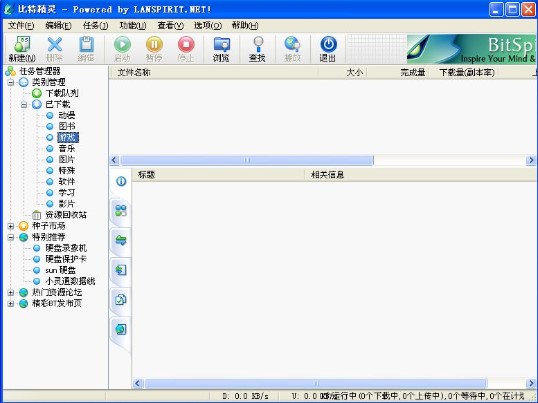The image size is (538, 403).
Task: Expand the 热门资源论坛 tree node
Action: coord(11,293)
